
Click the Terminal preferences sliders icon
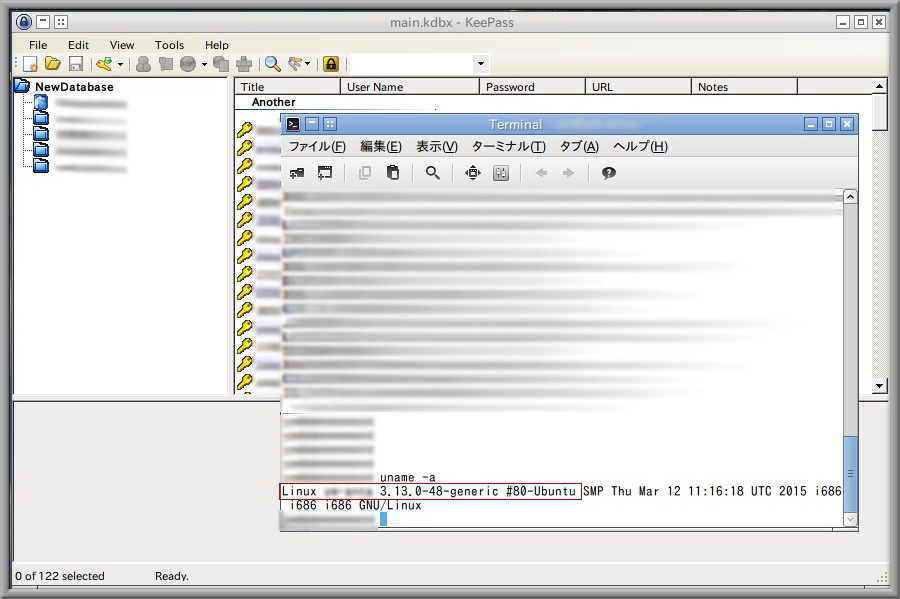point(501,173)
